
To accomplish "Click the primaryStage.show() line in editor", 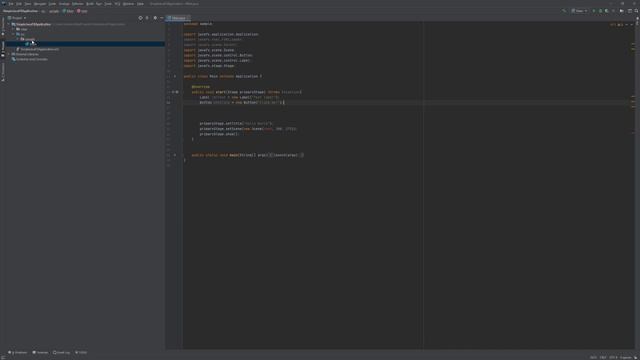I will click(219, 134).
